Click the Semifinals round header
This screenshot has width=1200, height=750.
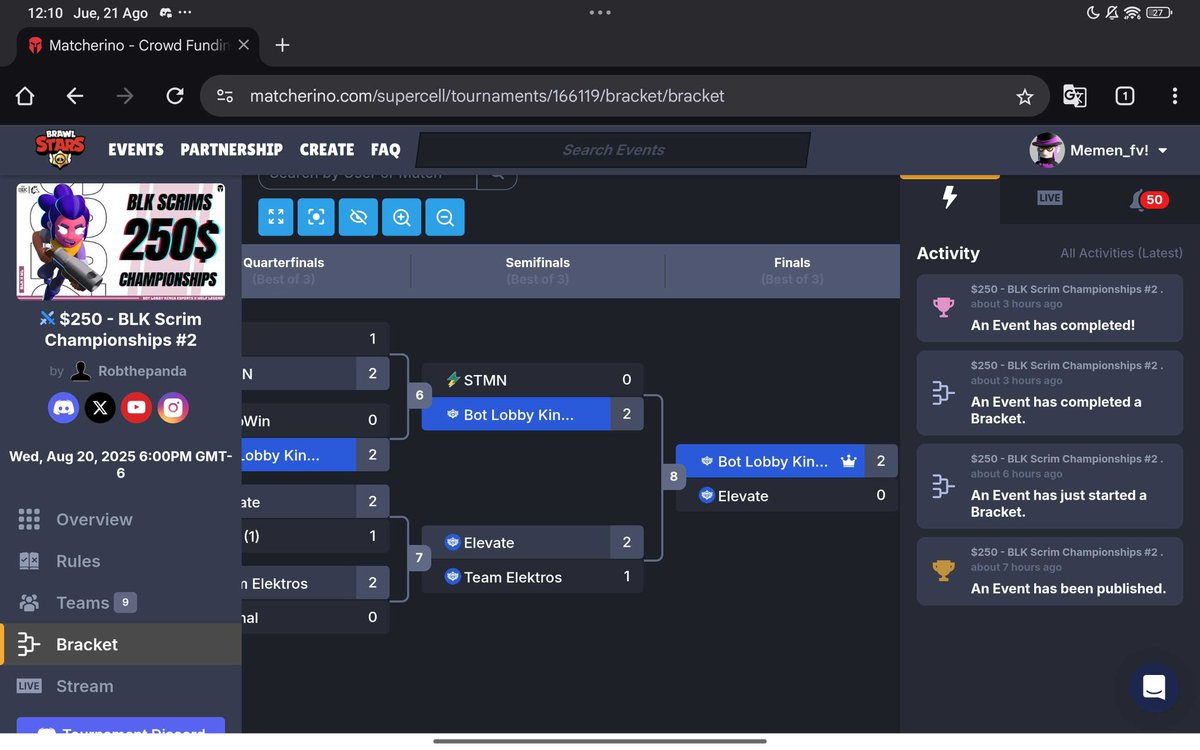537,270
